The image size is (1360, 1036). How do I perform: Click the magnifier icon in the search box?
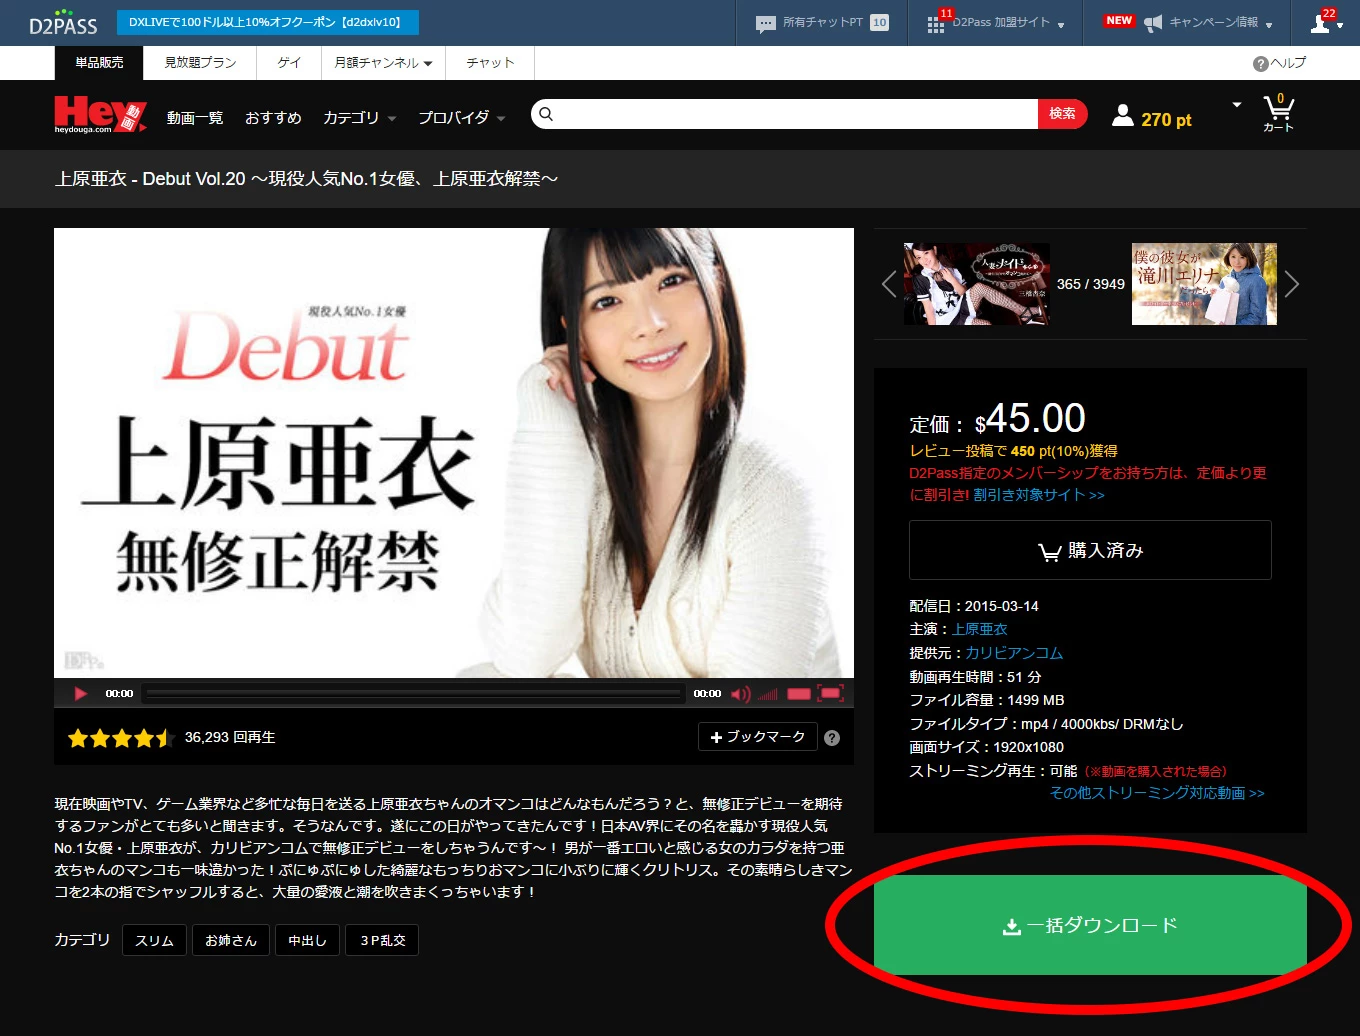[546, 114]
